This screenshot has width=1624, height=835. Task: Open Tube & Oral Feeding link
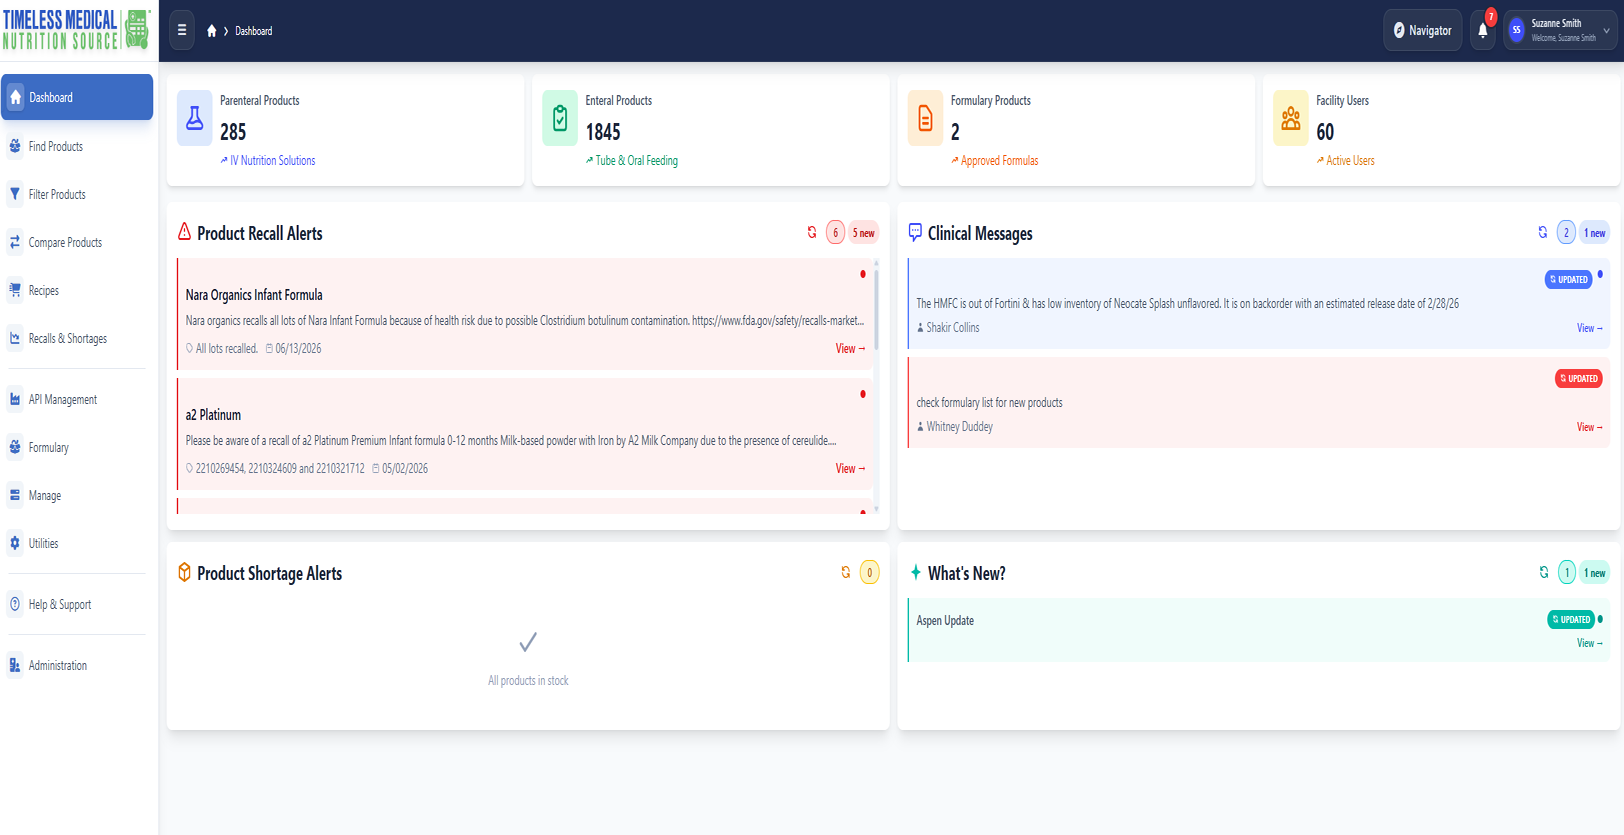tap(632, 160)
